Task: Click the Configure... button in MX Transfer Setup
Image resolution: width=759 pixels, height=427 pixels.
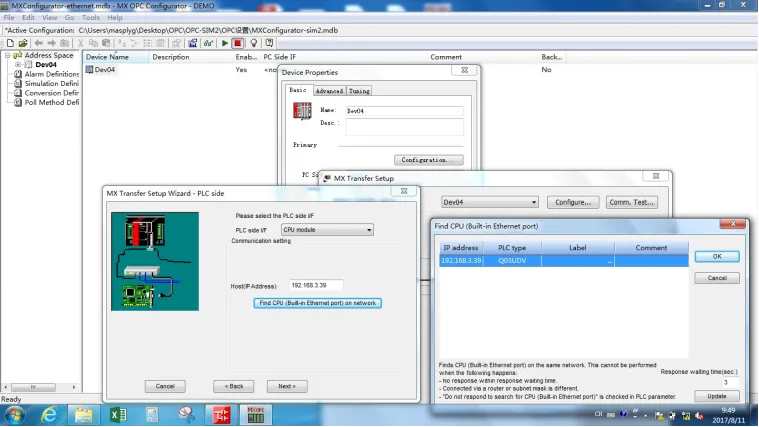Action: pos(573,202)
